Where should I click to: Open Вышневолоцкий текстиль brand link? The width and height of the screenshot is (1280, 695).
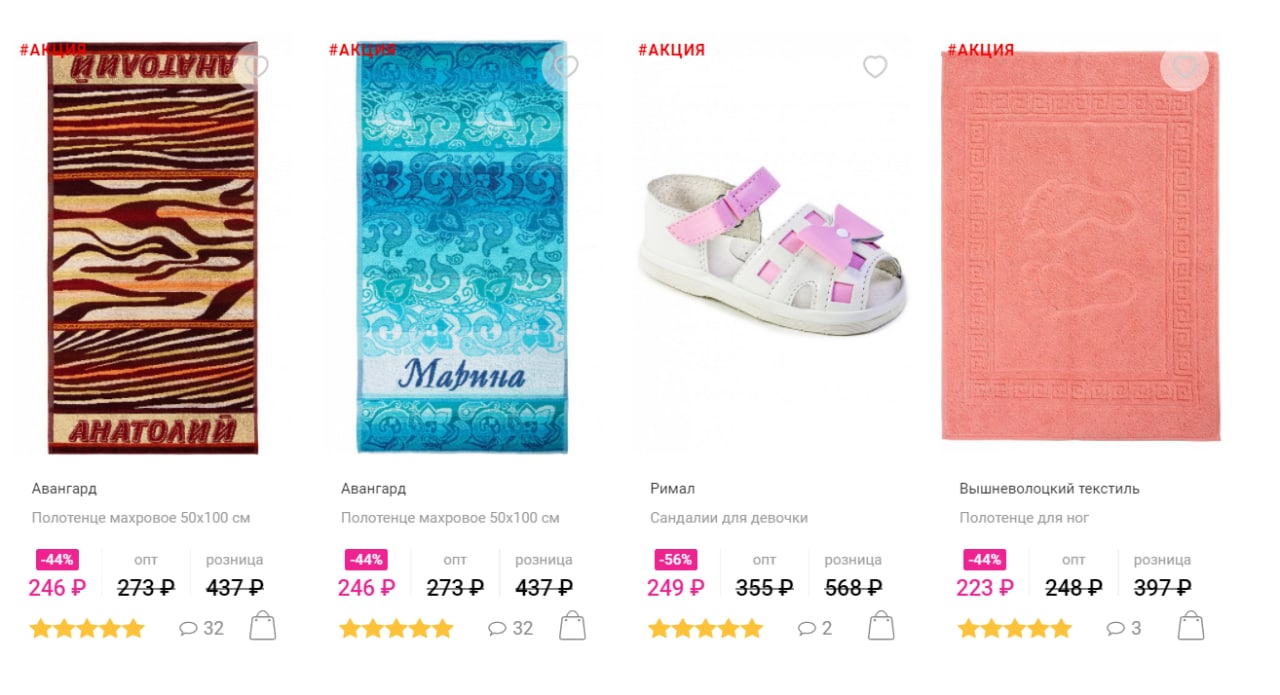1049,489
